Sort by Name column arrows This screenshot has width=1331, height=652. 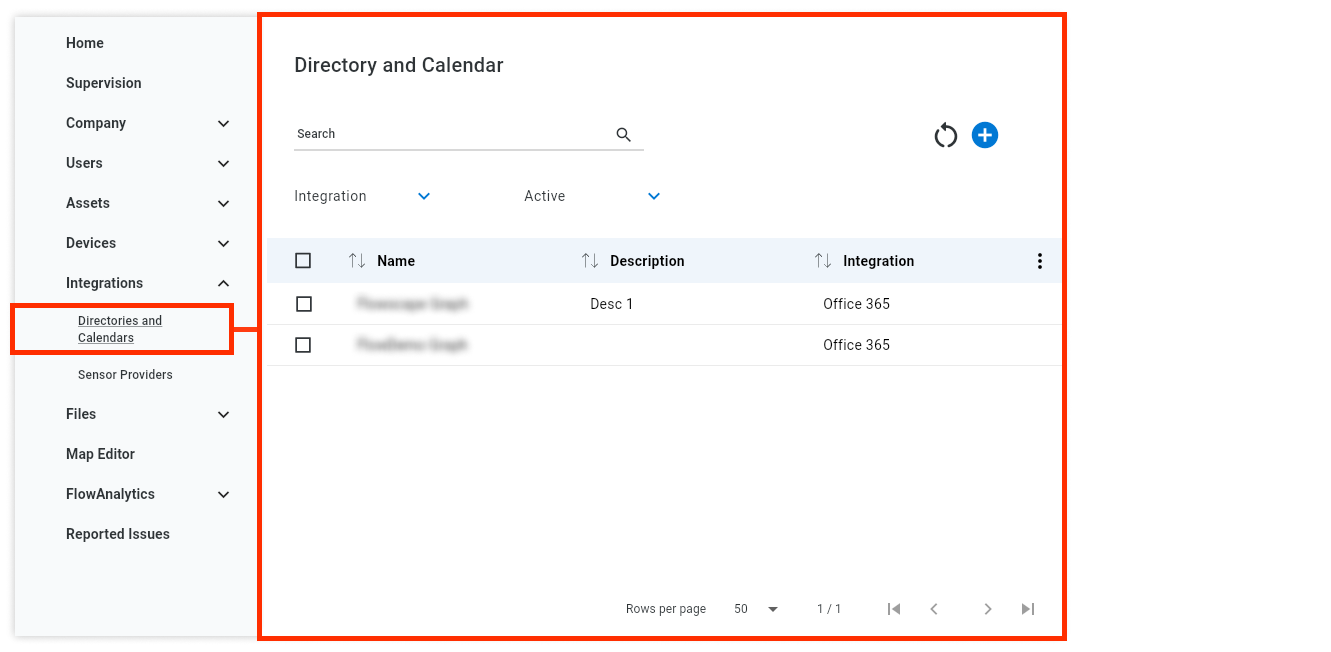[357, 261]
